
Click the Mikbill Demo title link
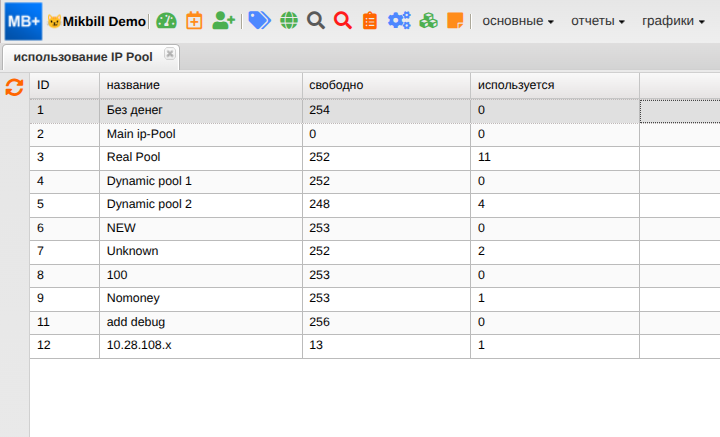click(x=104, y=22)
